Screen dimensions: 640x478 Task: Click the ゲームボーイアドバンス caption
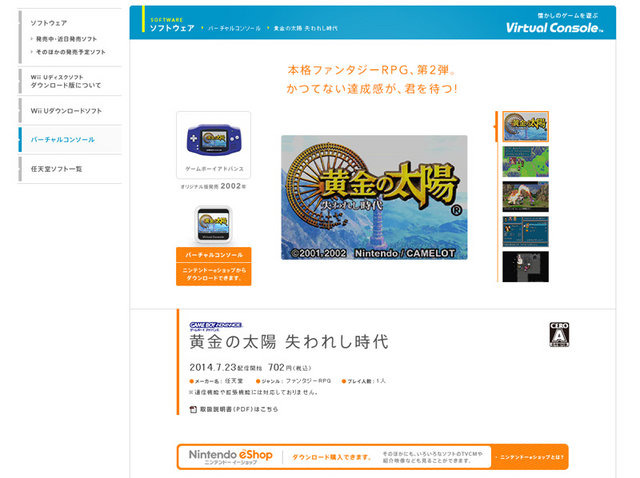pyautogui.click(x=214, y=169)
